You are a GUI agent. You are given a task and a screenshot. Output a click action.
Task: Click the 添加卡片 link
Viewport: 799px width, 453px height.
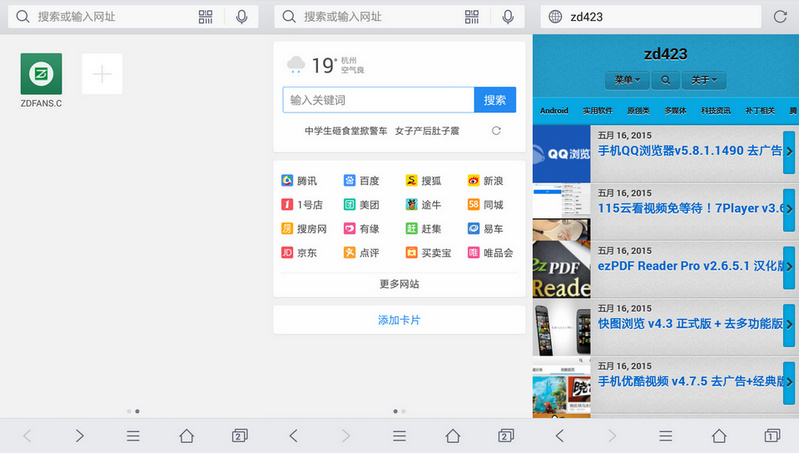pos(399,320)
